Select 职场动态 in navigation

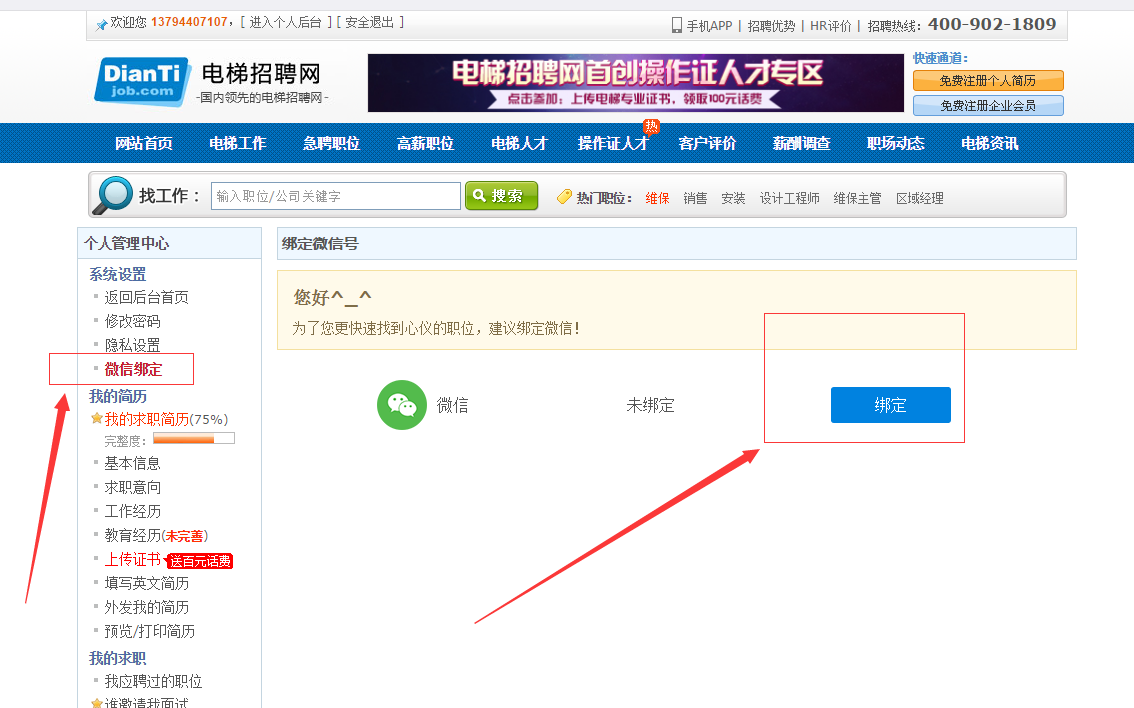895,143
